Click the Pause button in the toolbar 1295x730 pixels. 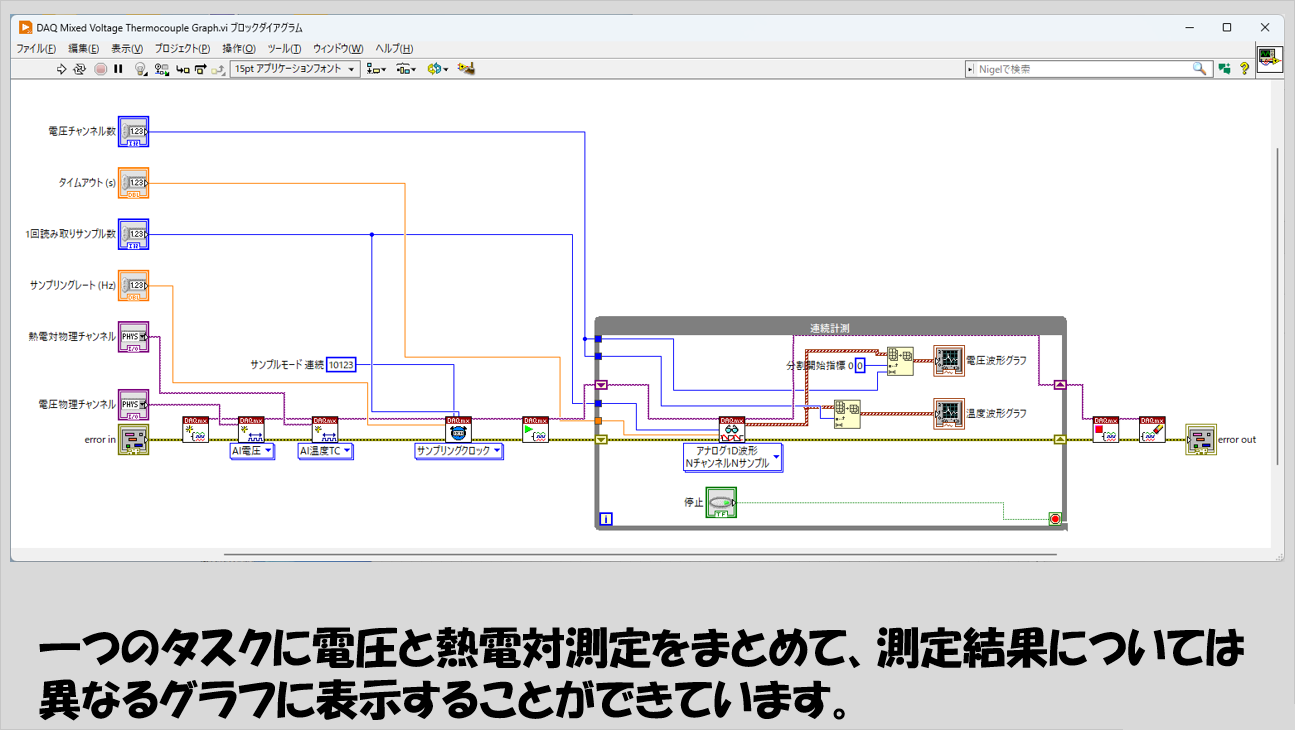[x=118, y=69]
